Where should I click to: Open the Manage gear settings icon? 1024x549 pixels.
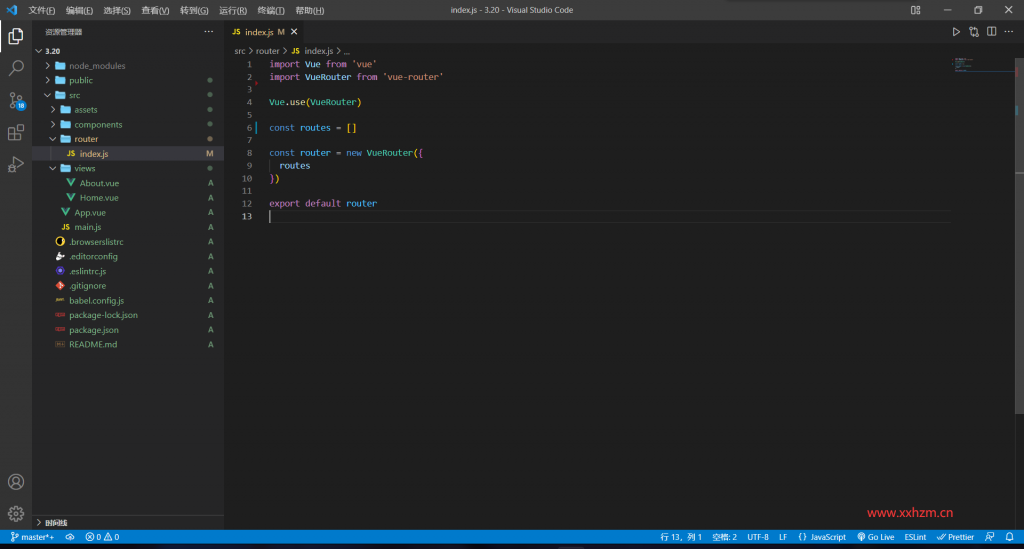pos(16,513)
